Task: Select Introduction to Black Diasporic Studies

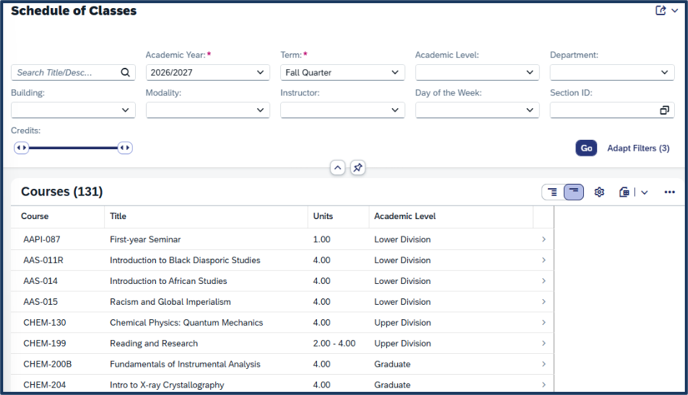Action: [185, 260]
